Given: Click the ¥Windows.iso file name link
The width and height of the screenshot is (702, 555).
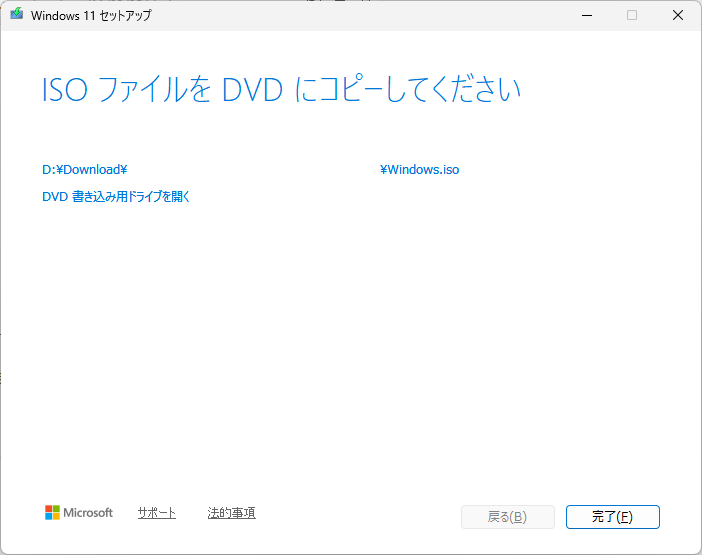Looking at the screenshot, I should pos(419,170).
